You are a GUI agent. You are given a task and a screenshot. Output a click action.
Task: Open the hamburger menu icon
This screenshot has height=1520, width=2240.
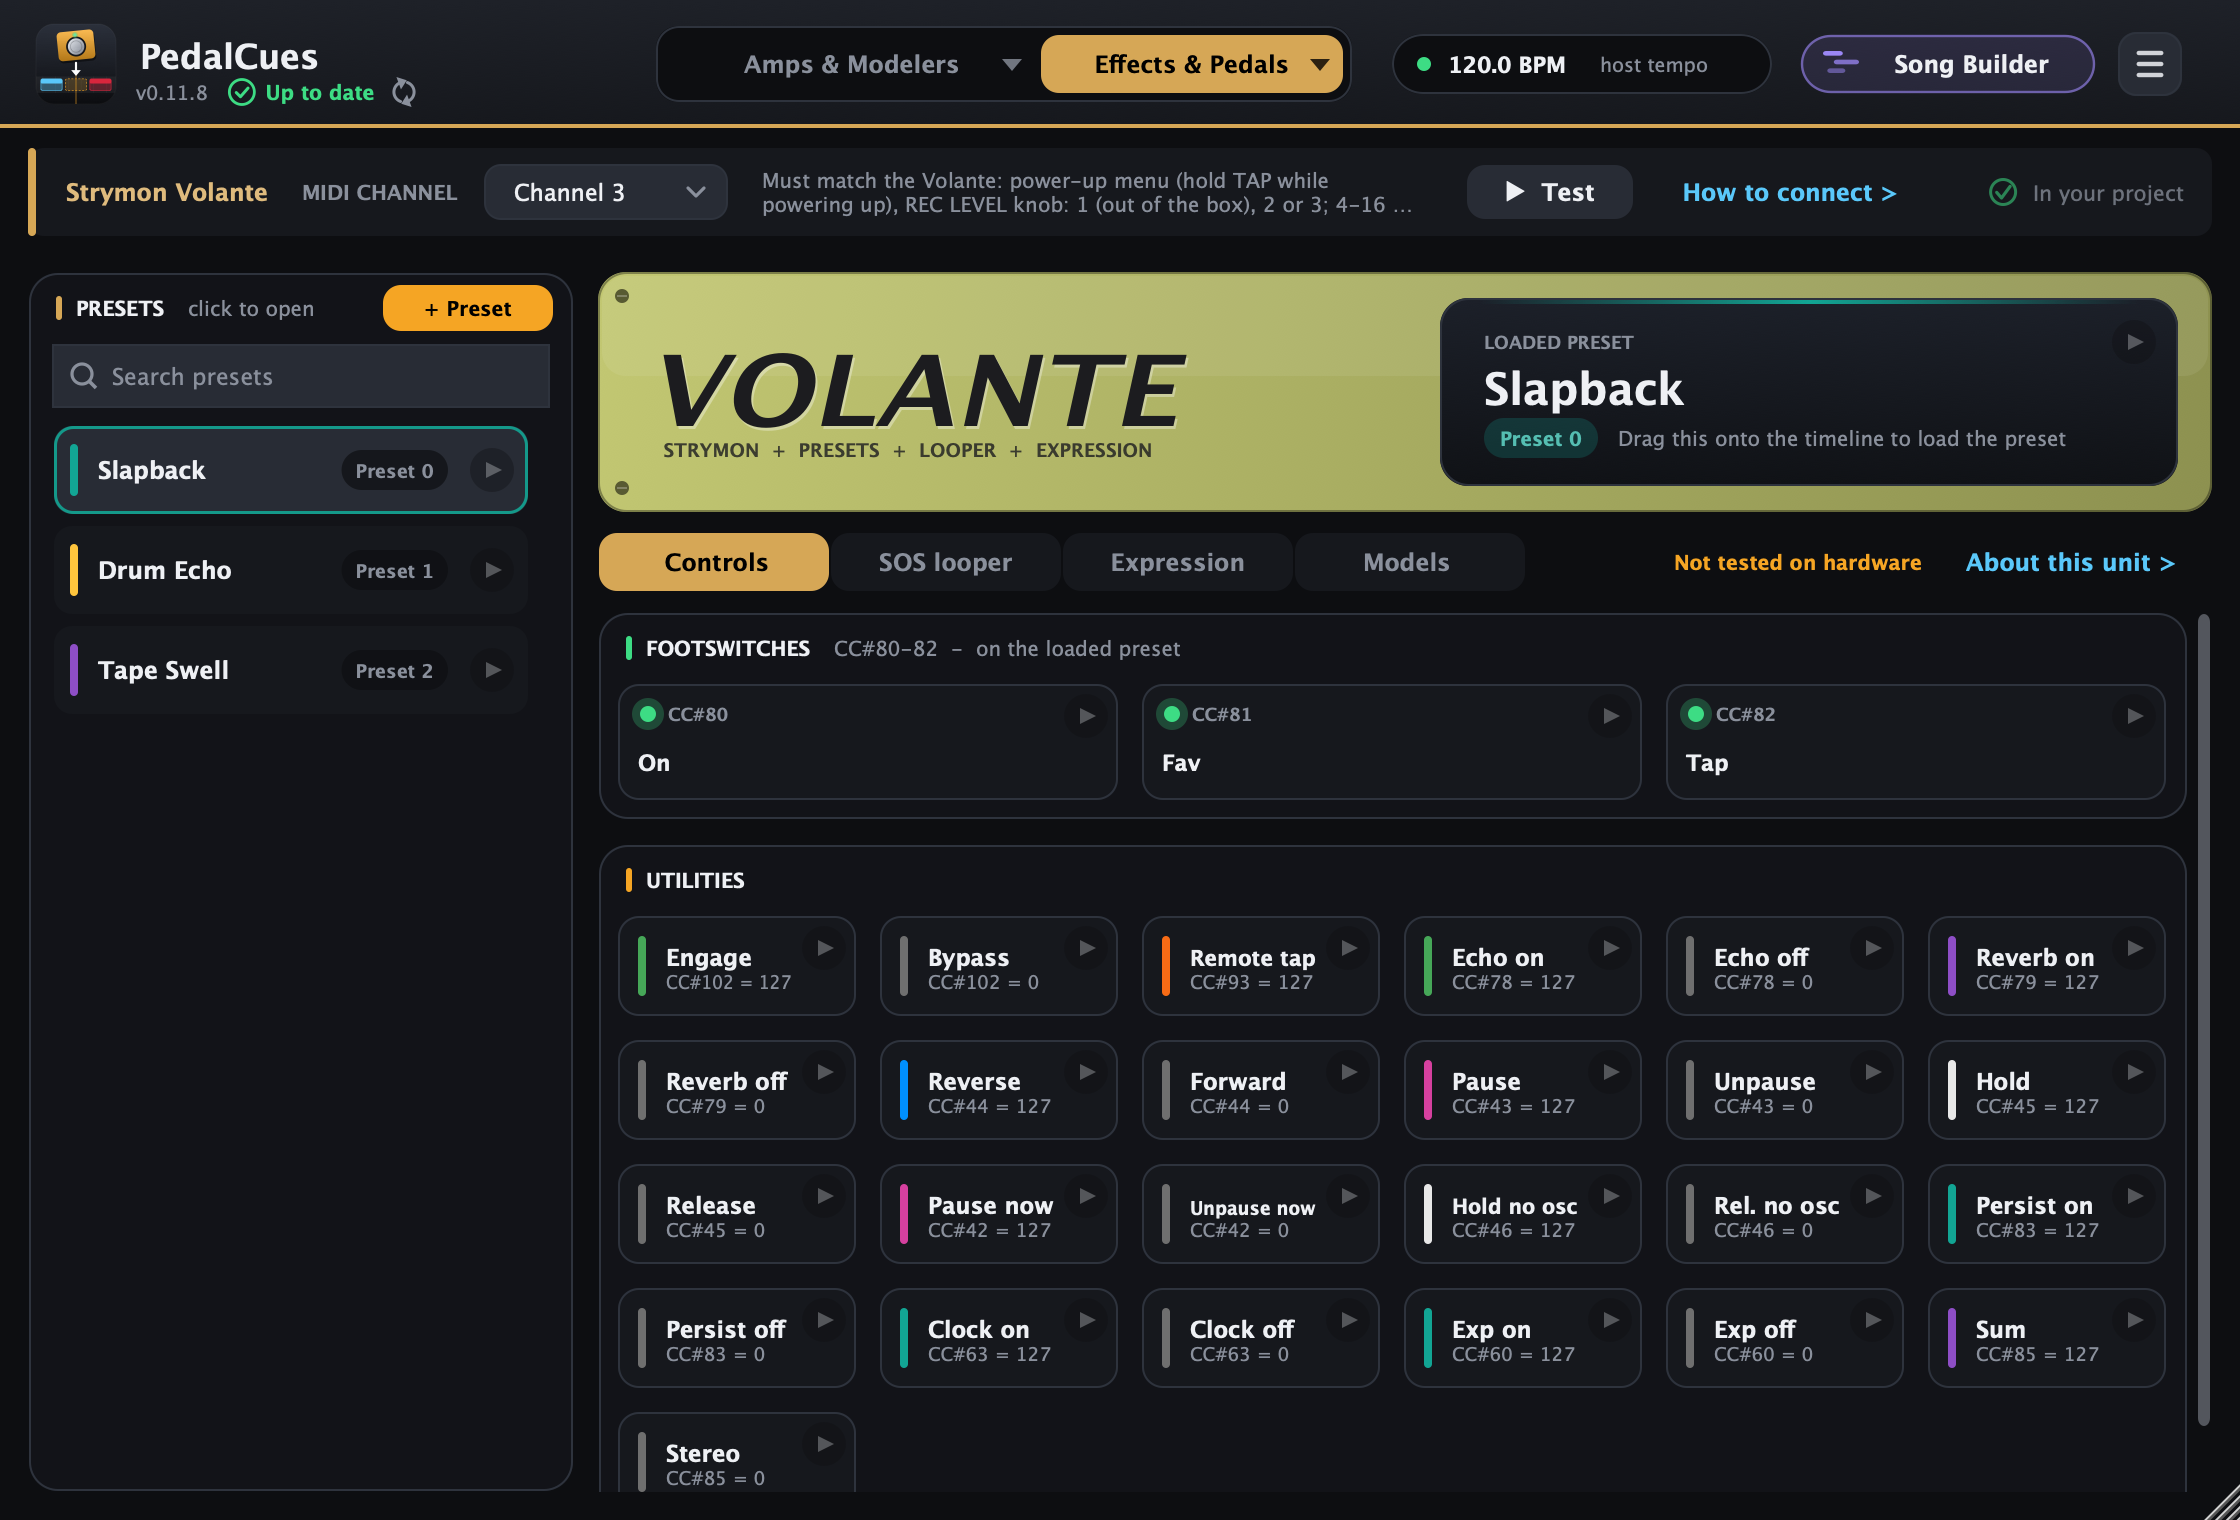pyautogui.click(x=2149, y=64)
